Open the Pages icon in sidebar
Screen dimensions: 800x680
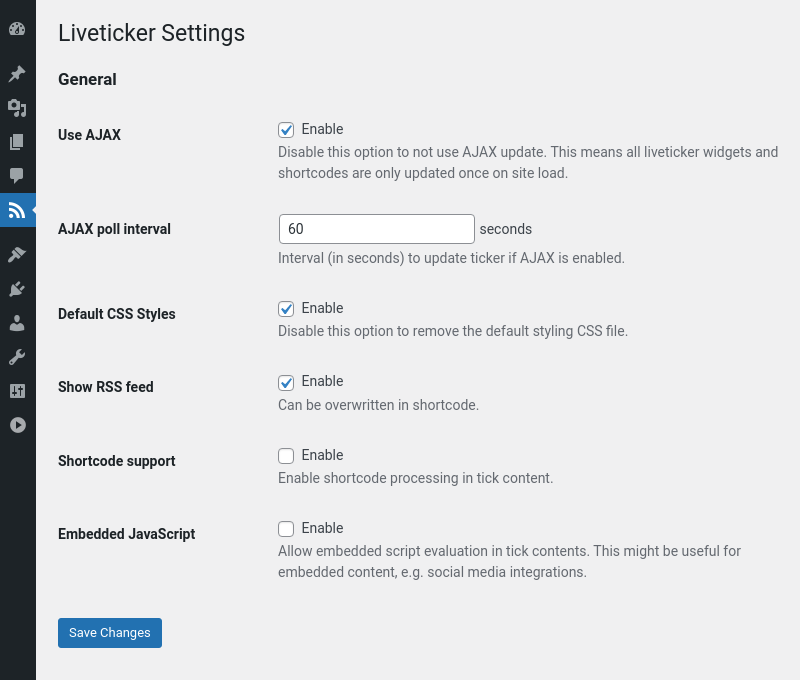pos(17,142)
